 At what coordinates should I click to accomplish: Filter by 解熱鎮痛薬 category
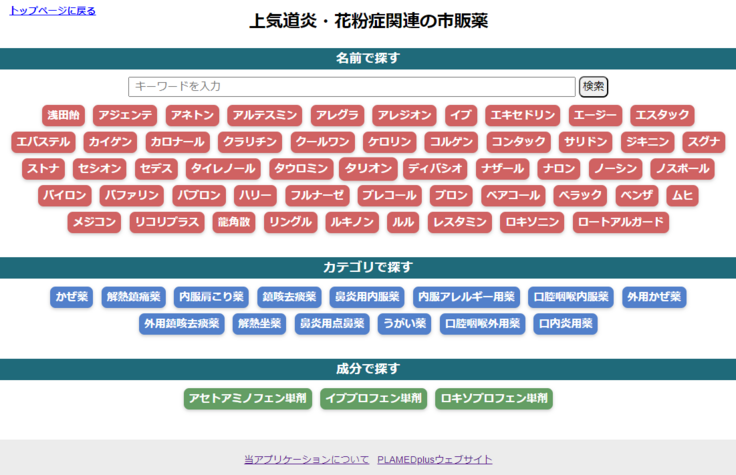point(134,297)
